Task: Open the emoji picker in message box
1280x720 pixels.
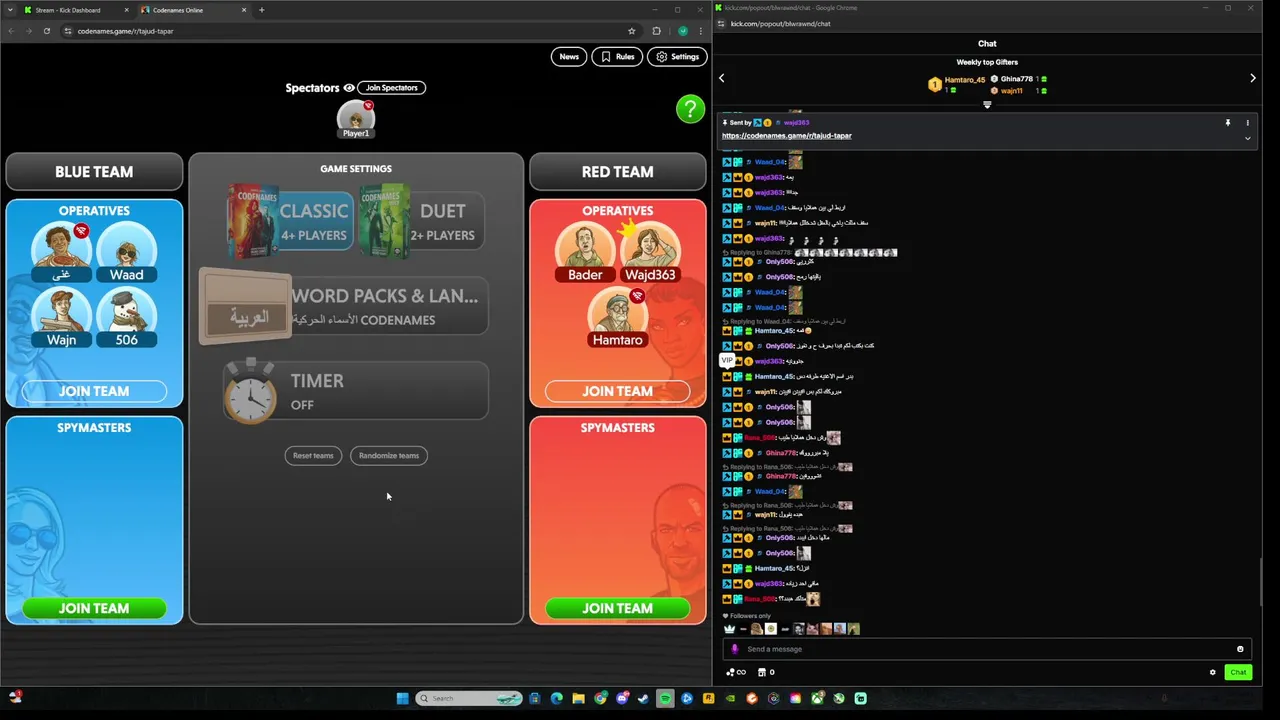Action: (1240, 649)
